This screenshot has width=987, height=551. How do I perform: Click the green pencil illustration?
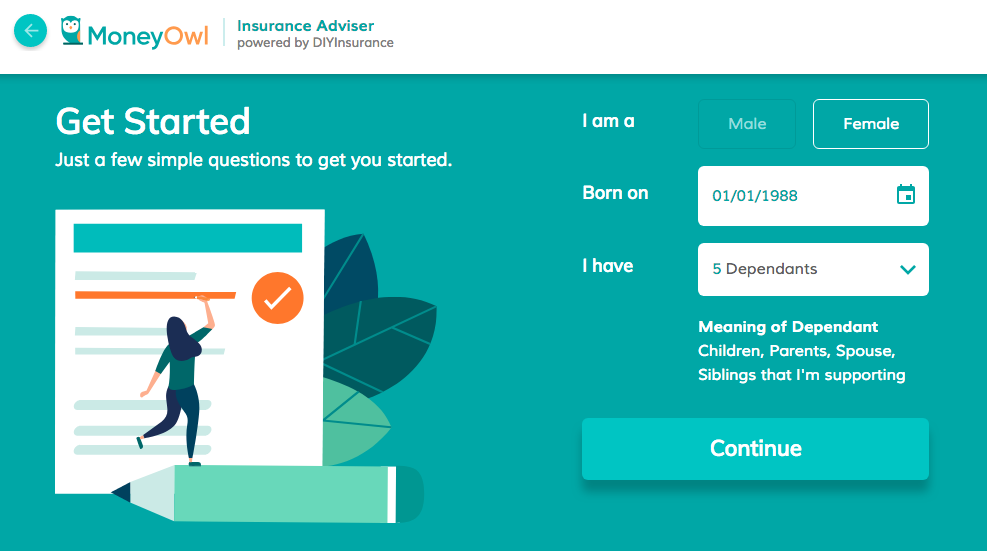tap(280, 494)
